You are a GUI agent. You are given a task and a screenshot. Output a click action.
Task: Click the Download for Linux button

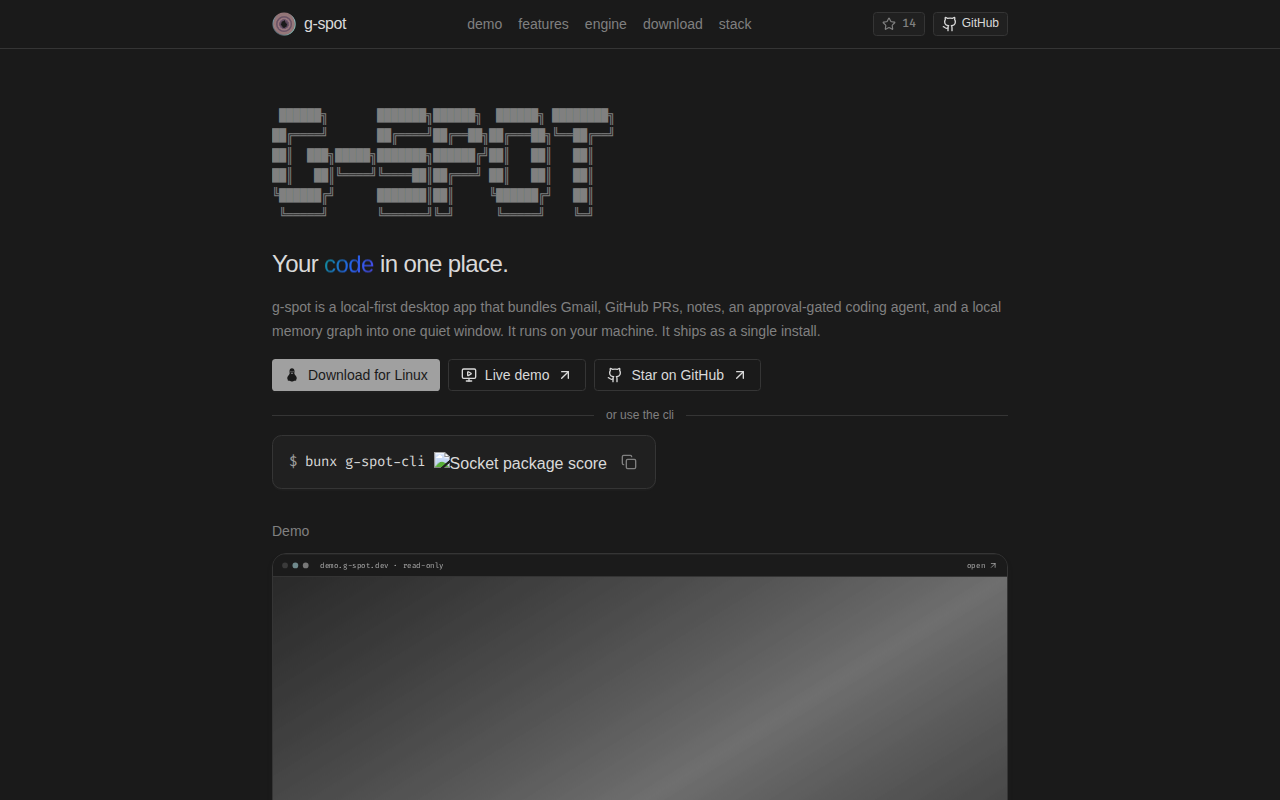(x=356, y=375)
